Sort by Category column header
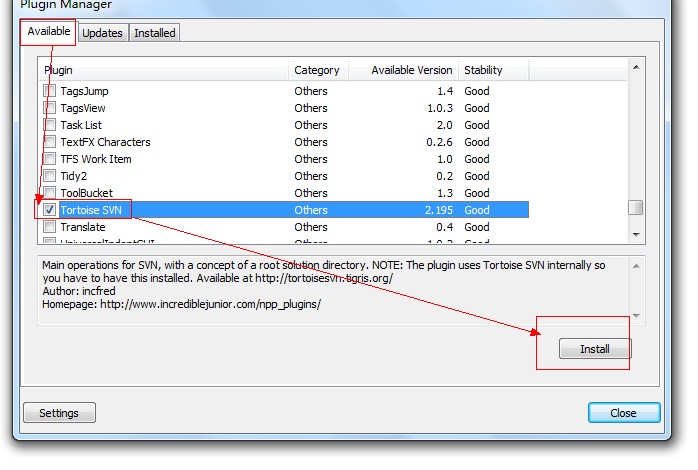 (316, 70)
